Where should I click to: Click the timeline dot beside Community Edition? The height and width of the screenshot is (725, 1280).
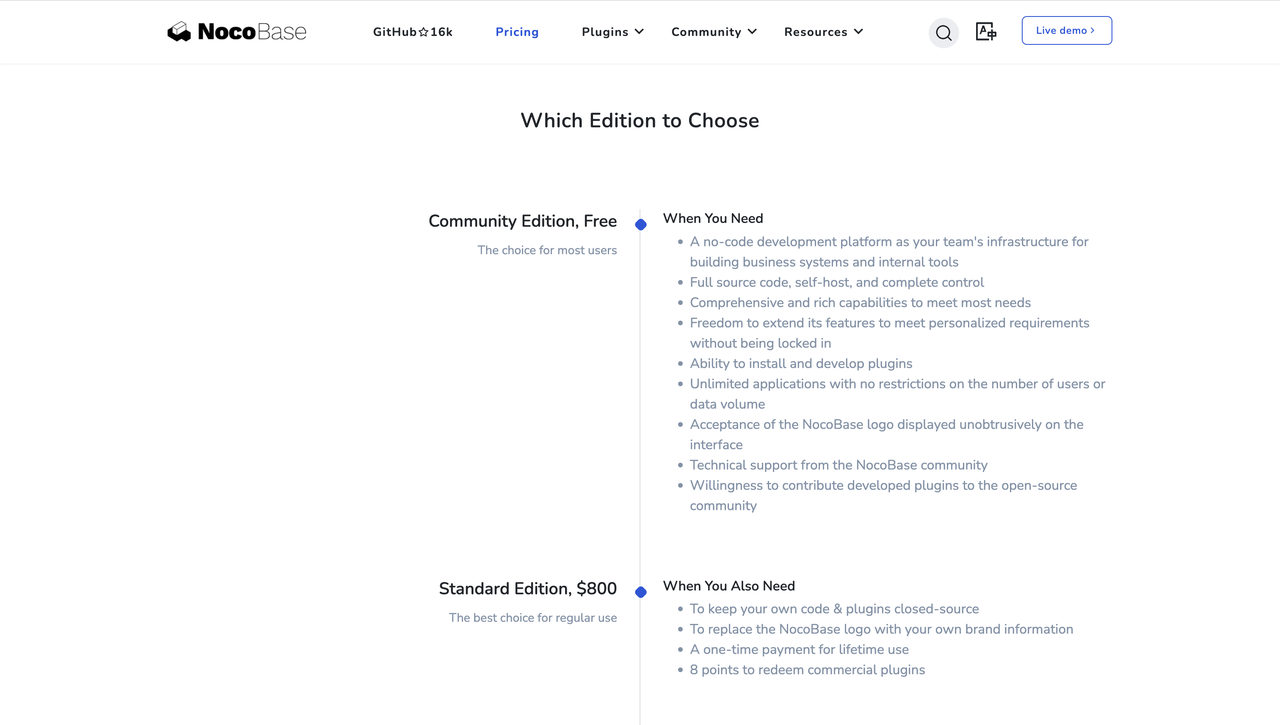click(x=640, y=224)
